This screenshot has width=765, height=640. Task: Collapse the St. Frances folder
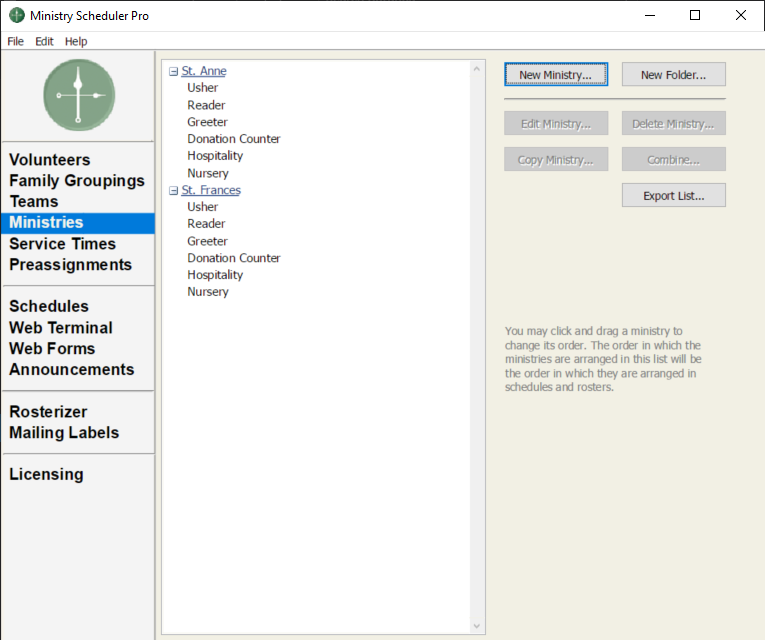(174, 190)
